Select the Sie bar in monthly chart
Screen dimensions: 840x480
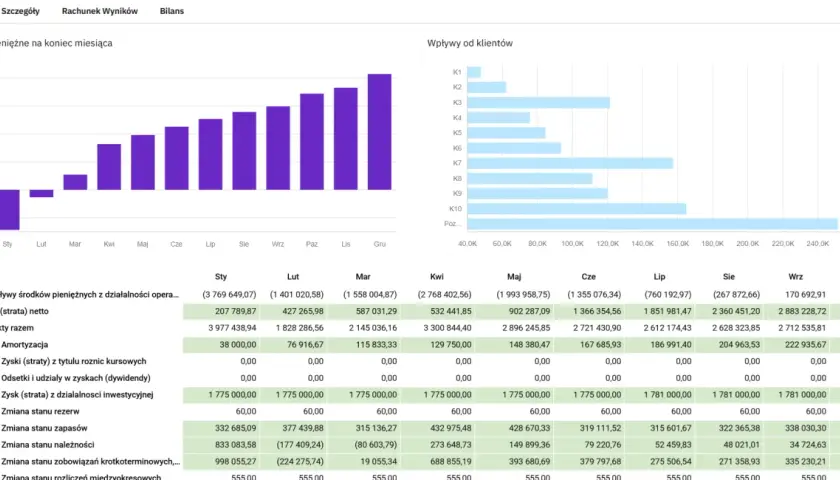point(244,151)
